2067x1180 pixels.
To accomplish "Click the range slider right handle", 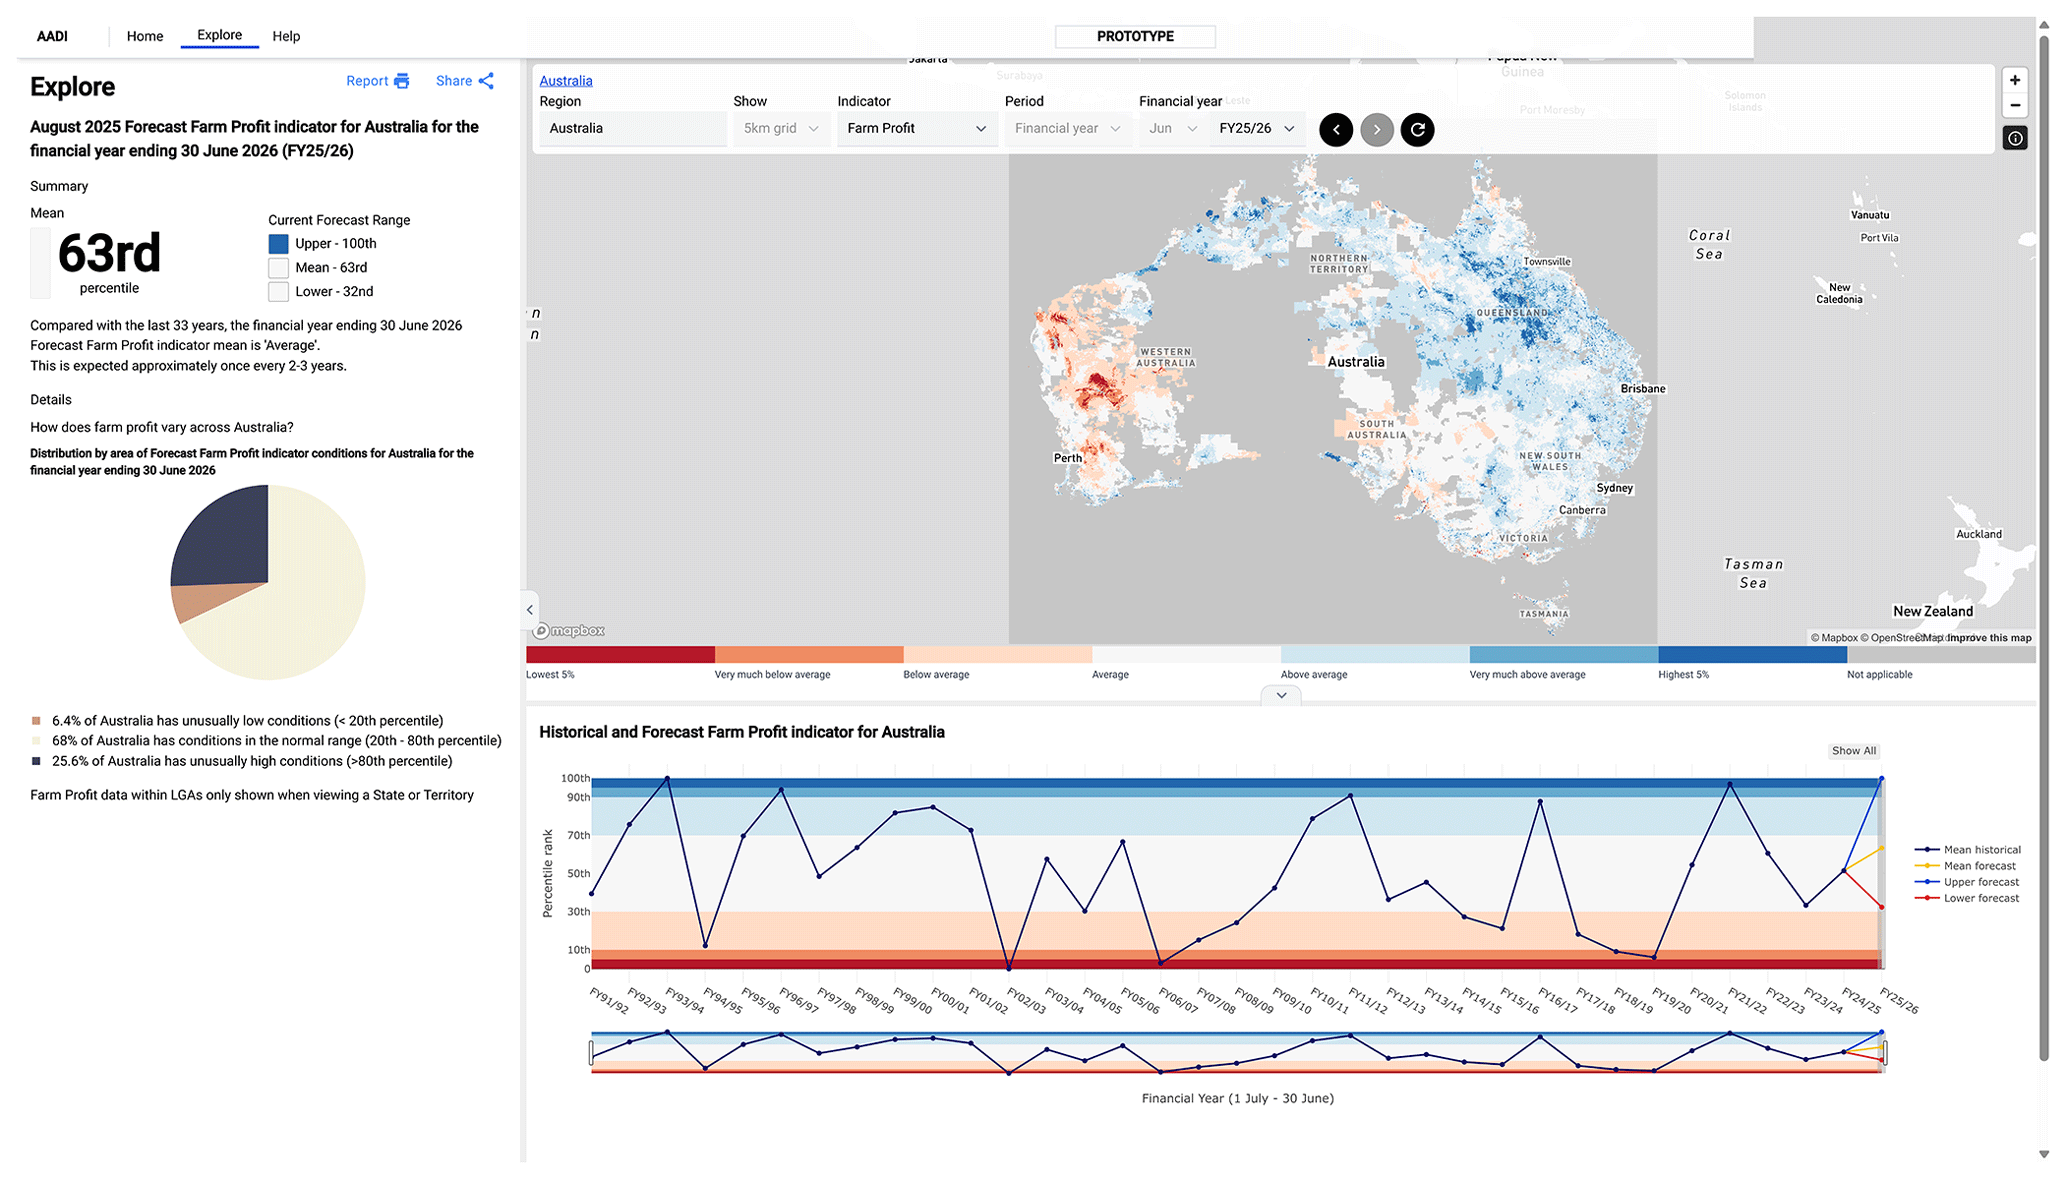I will click(1884, 1052).
